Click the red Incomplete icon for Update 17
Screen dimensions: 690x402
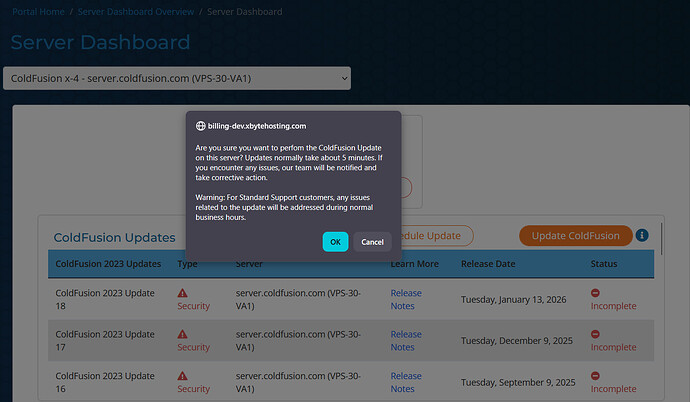tap(596, 334)
